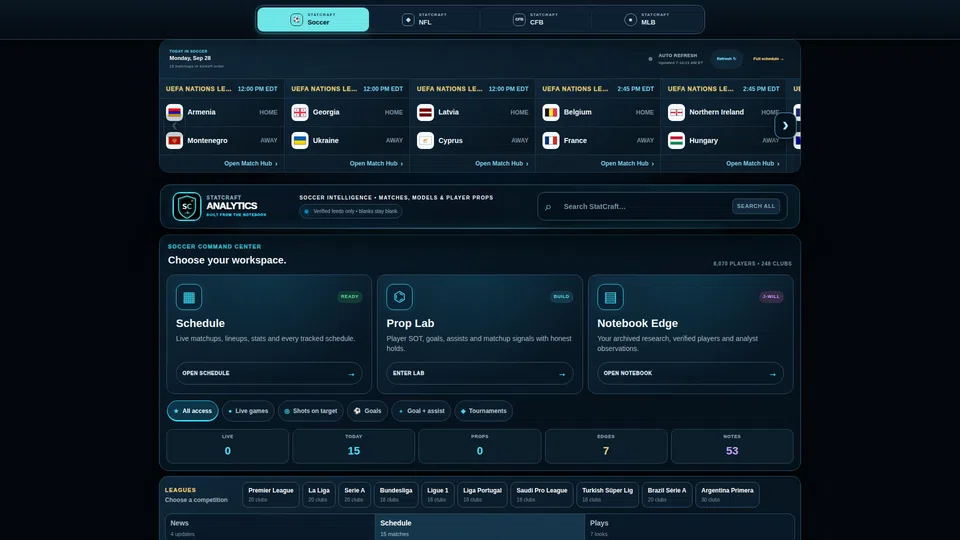Image resolution: width=960 pixels, height=540 pixels.
Task: Choose the La Liga competition
Action: click(x=318, y=495)
